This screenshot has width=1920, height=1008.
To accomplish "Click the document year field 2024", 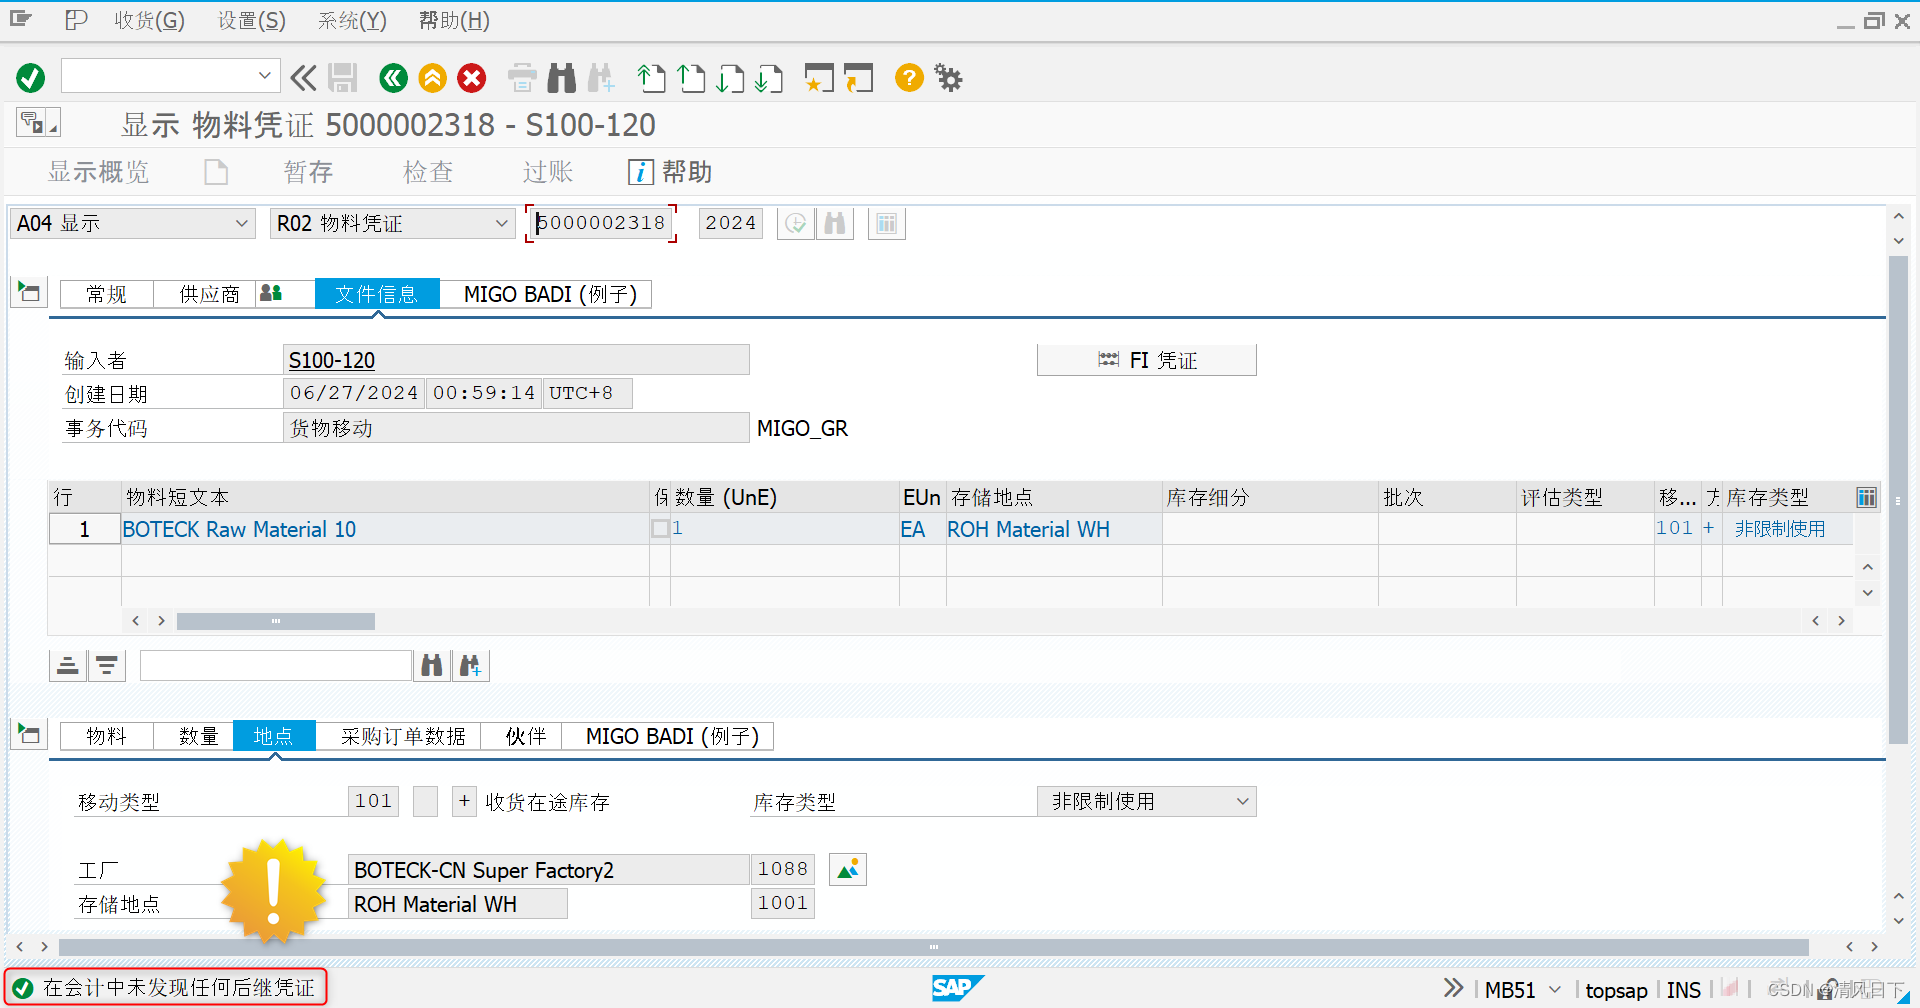I will click(730, 223).
